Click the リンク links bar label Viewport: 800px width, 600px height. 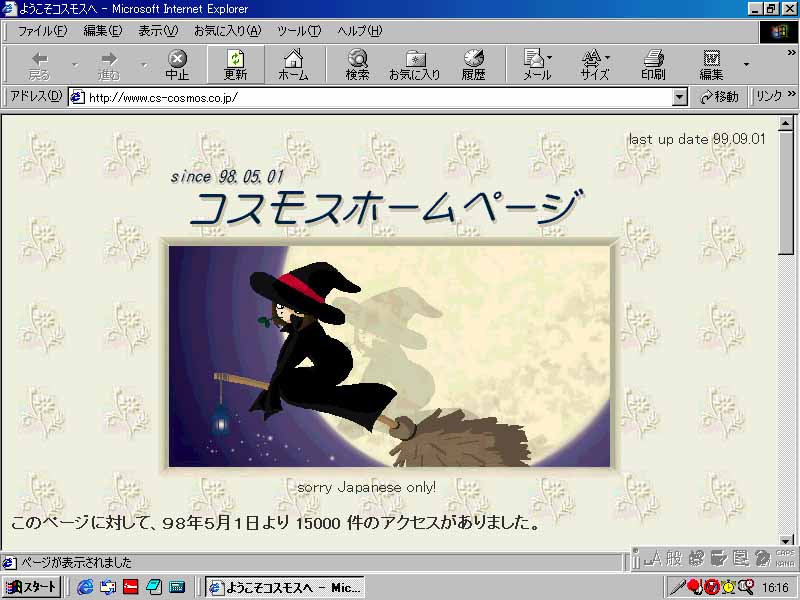769,96
